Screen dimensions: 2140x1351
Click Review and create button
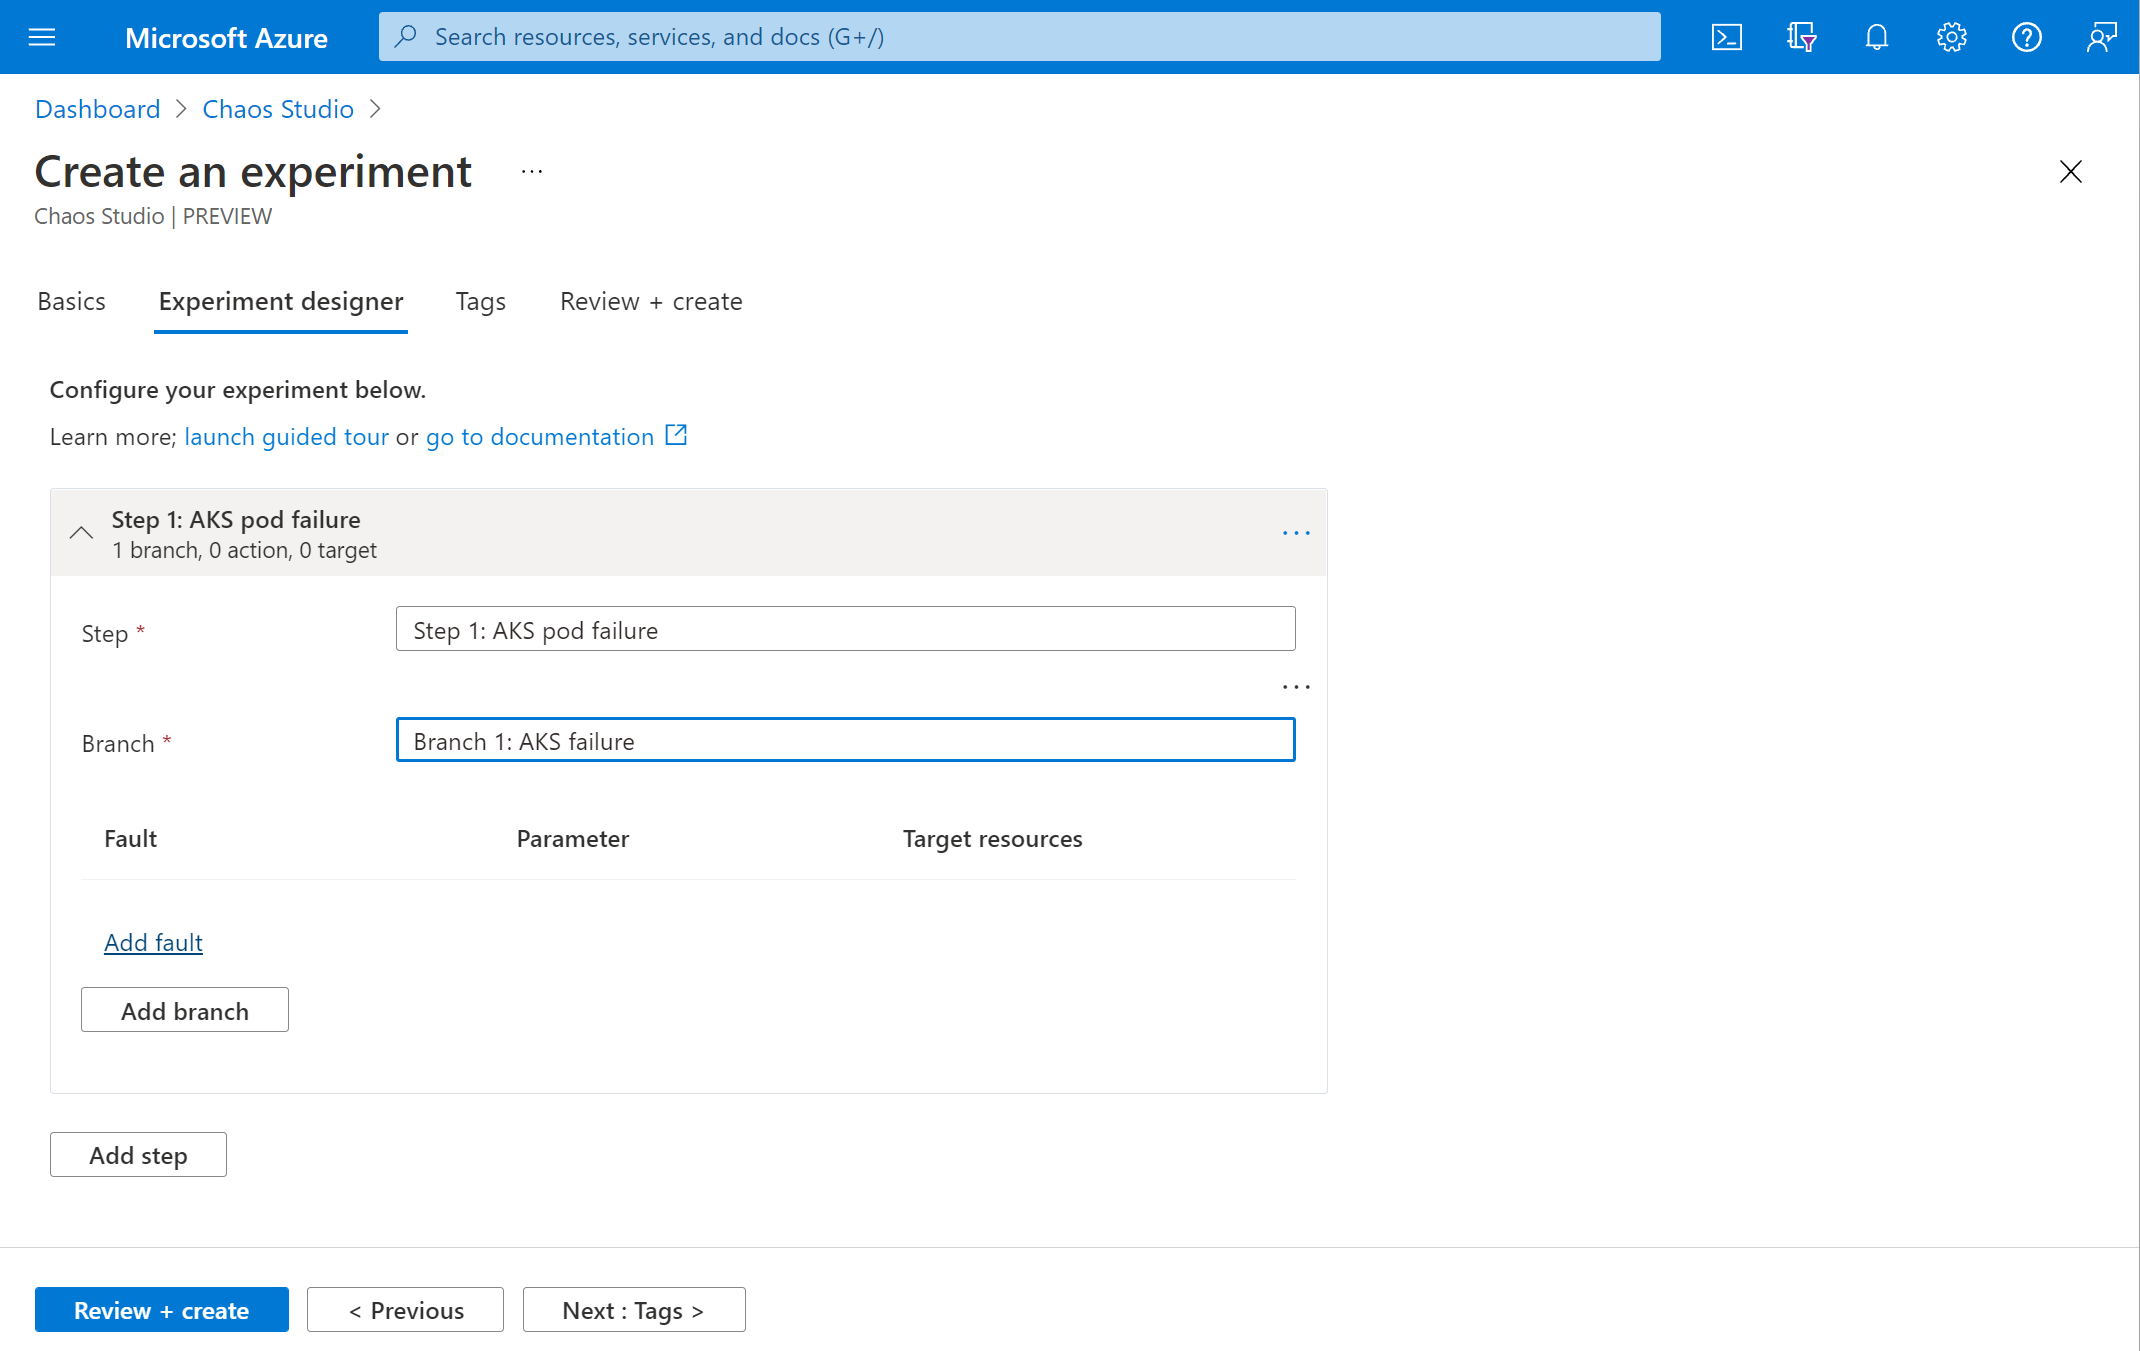160,1309
